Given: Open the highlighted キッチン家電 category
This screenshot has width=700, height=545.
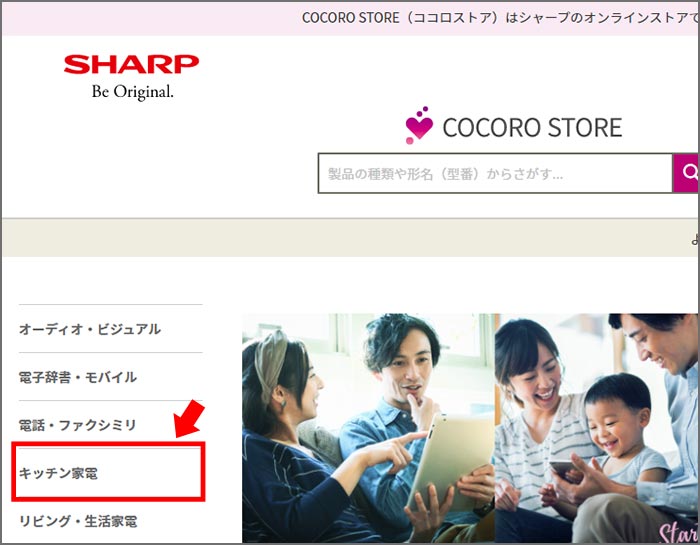Looking at the screenshot, I should click(x=58, y=473).
